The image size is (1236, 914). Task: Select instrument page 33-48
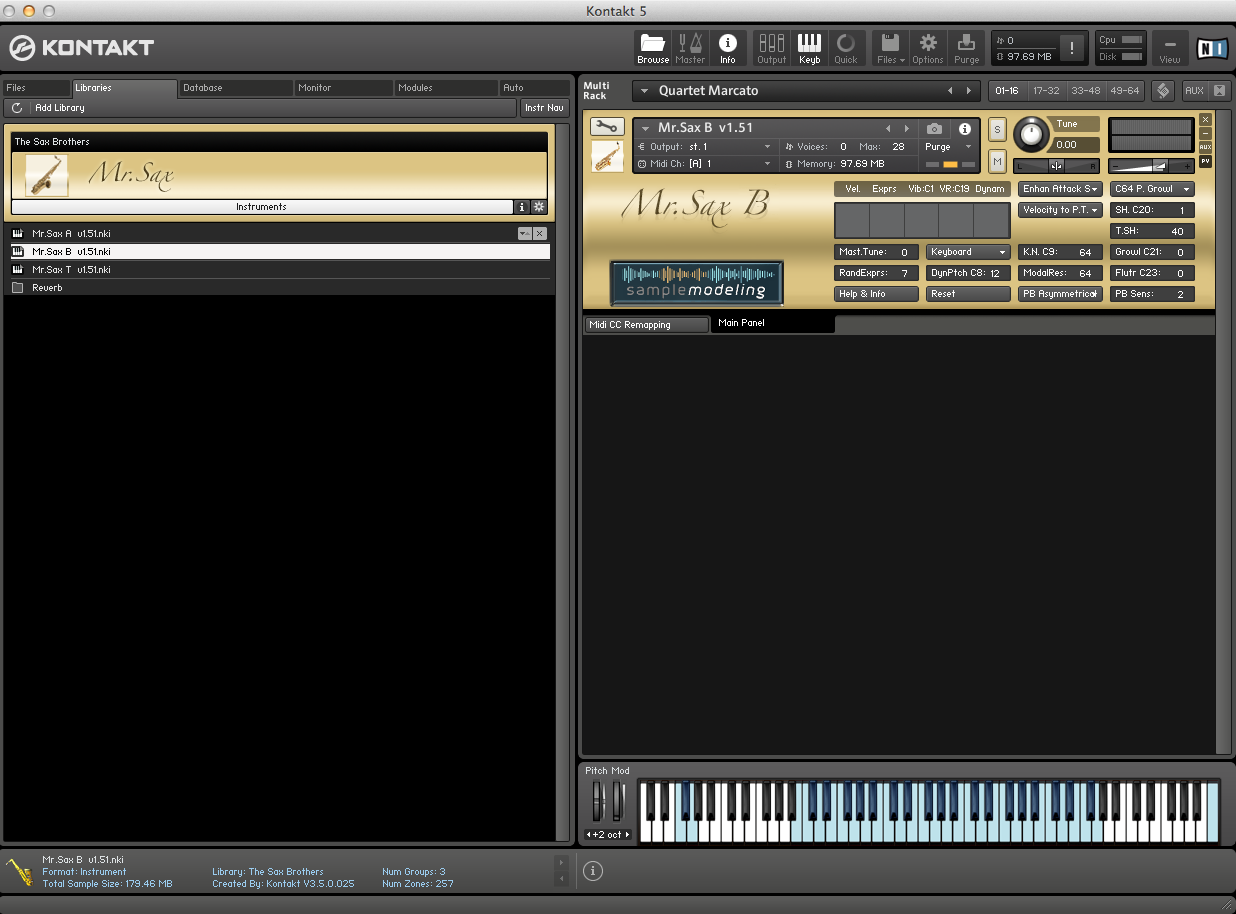pos(1085,91)
